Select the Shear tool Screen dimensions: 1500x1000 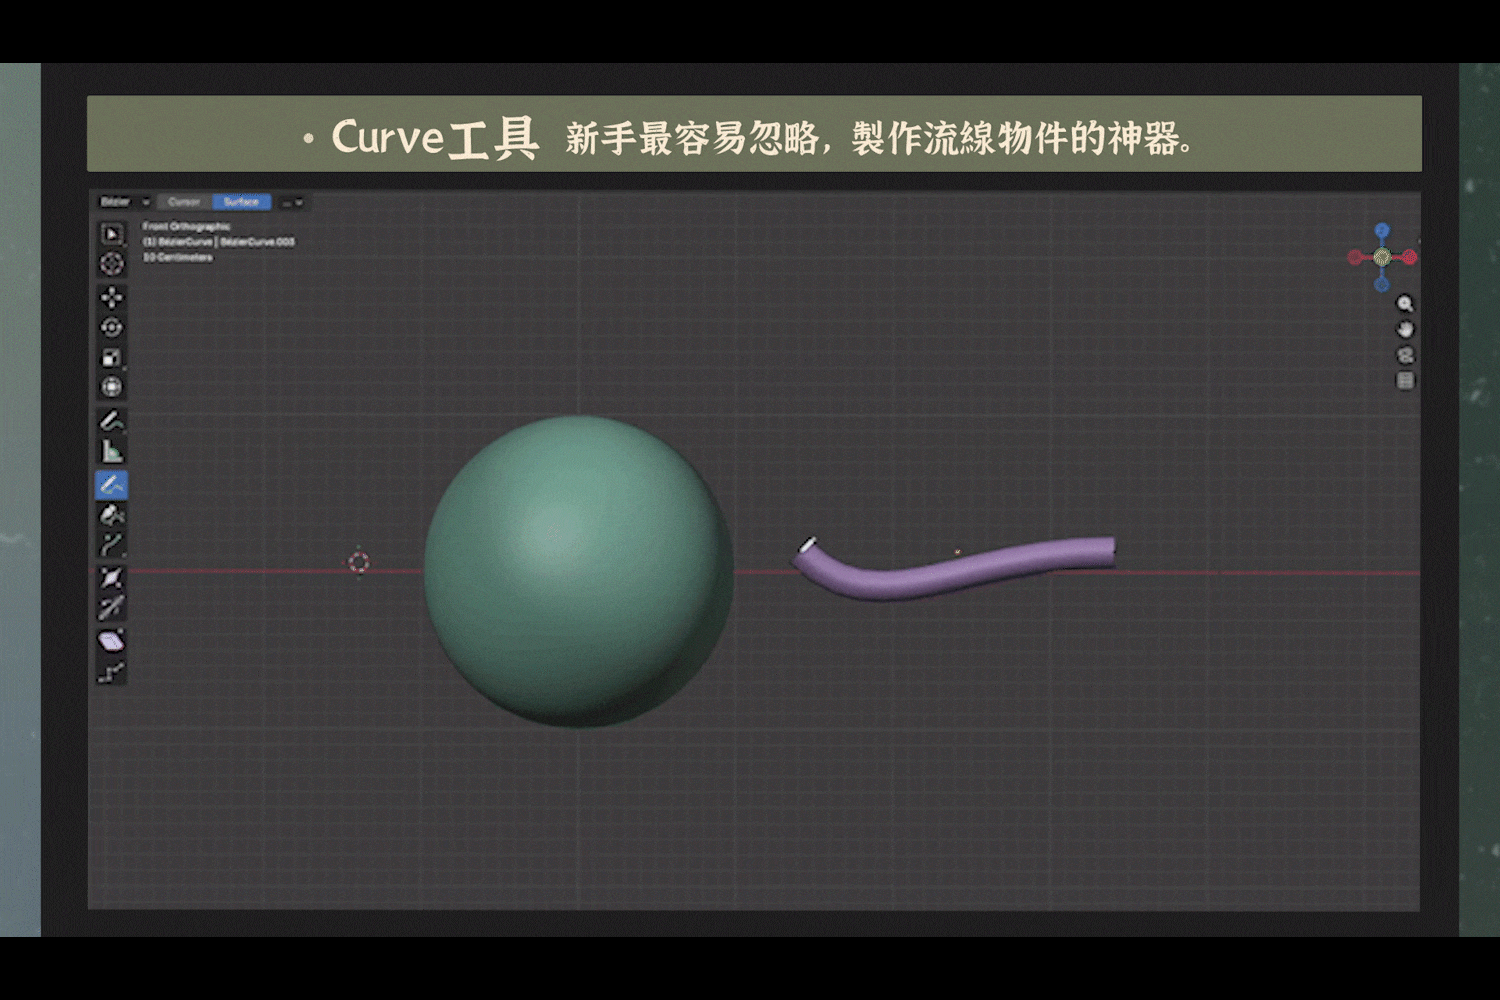point(111,641)
